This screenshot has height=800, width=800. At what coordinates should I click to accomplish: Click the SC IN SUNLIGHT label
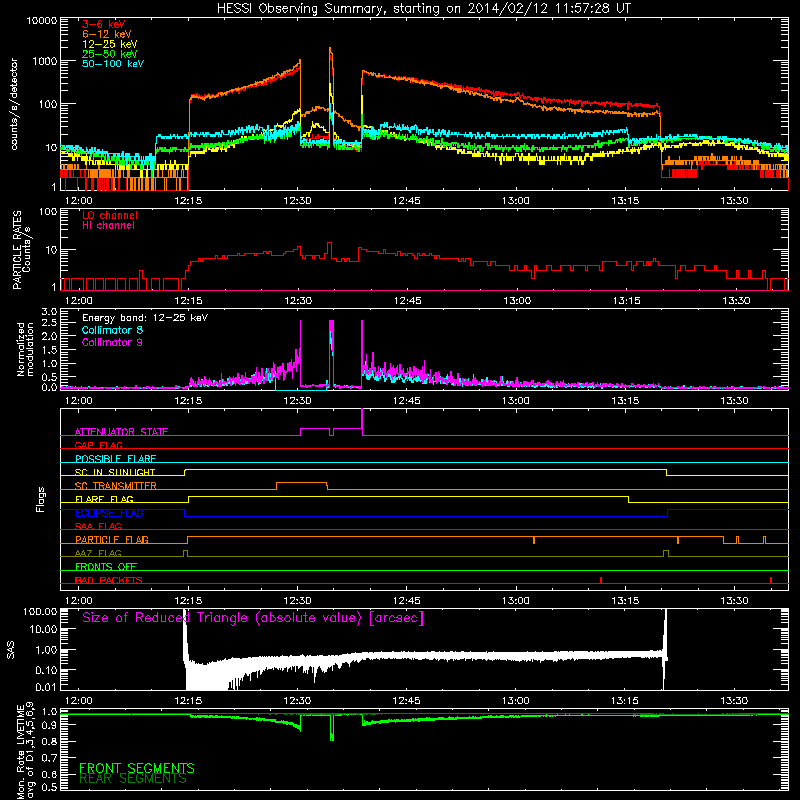pos(115,472)
